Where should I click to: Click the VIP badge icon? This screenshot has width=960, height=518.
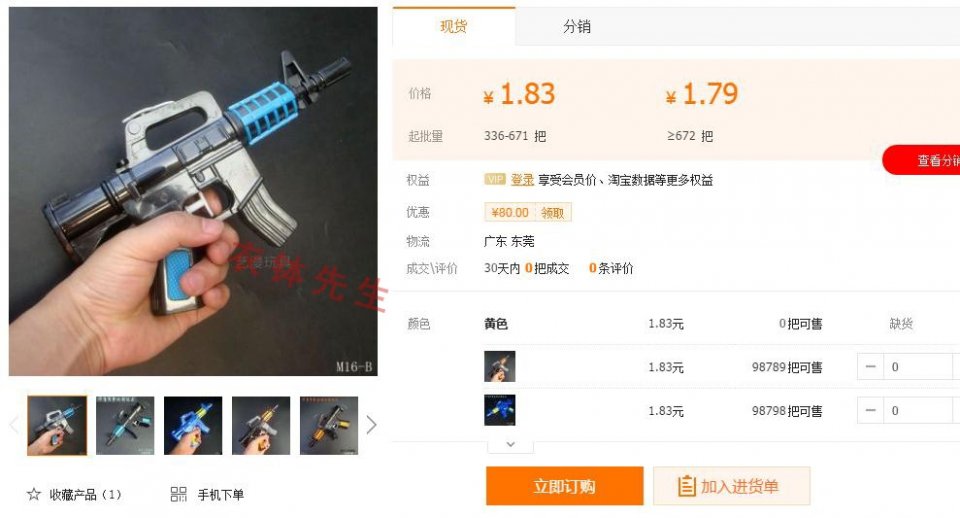495,179
